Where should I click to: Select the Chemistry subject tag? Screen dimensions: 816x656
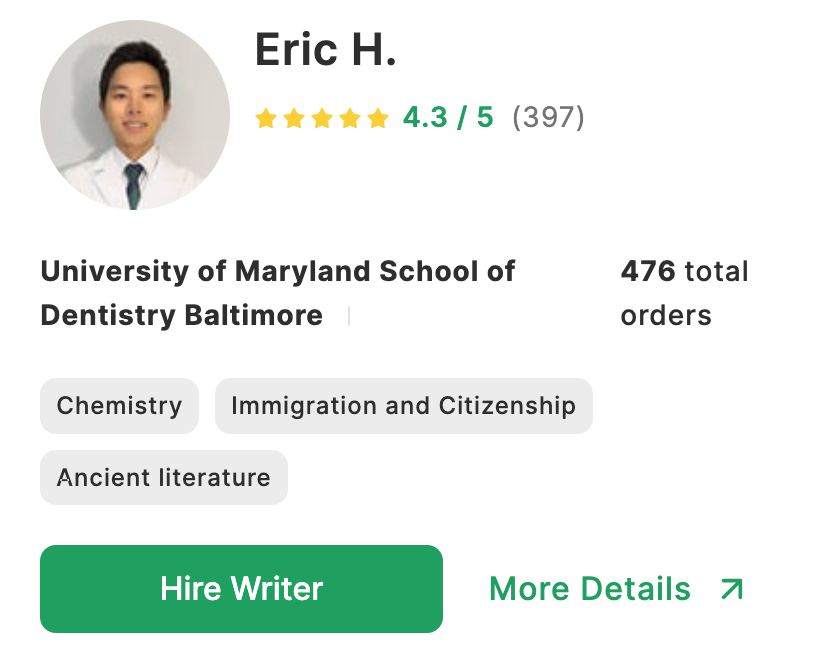[119, 406]
